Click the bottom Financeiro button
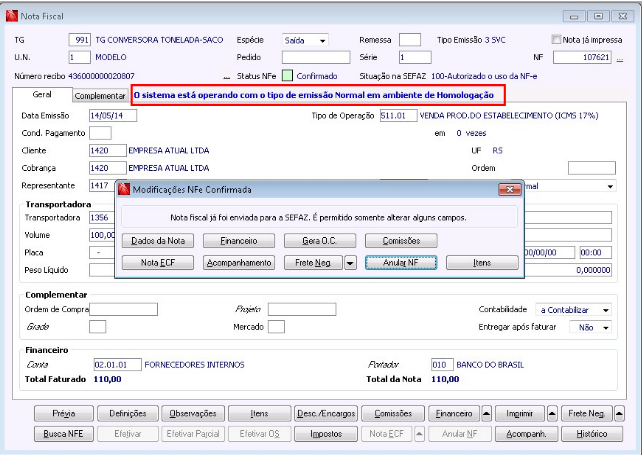Screen dimensions: 642x455 click(454, 414)
